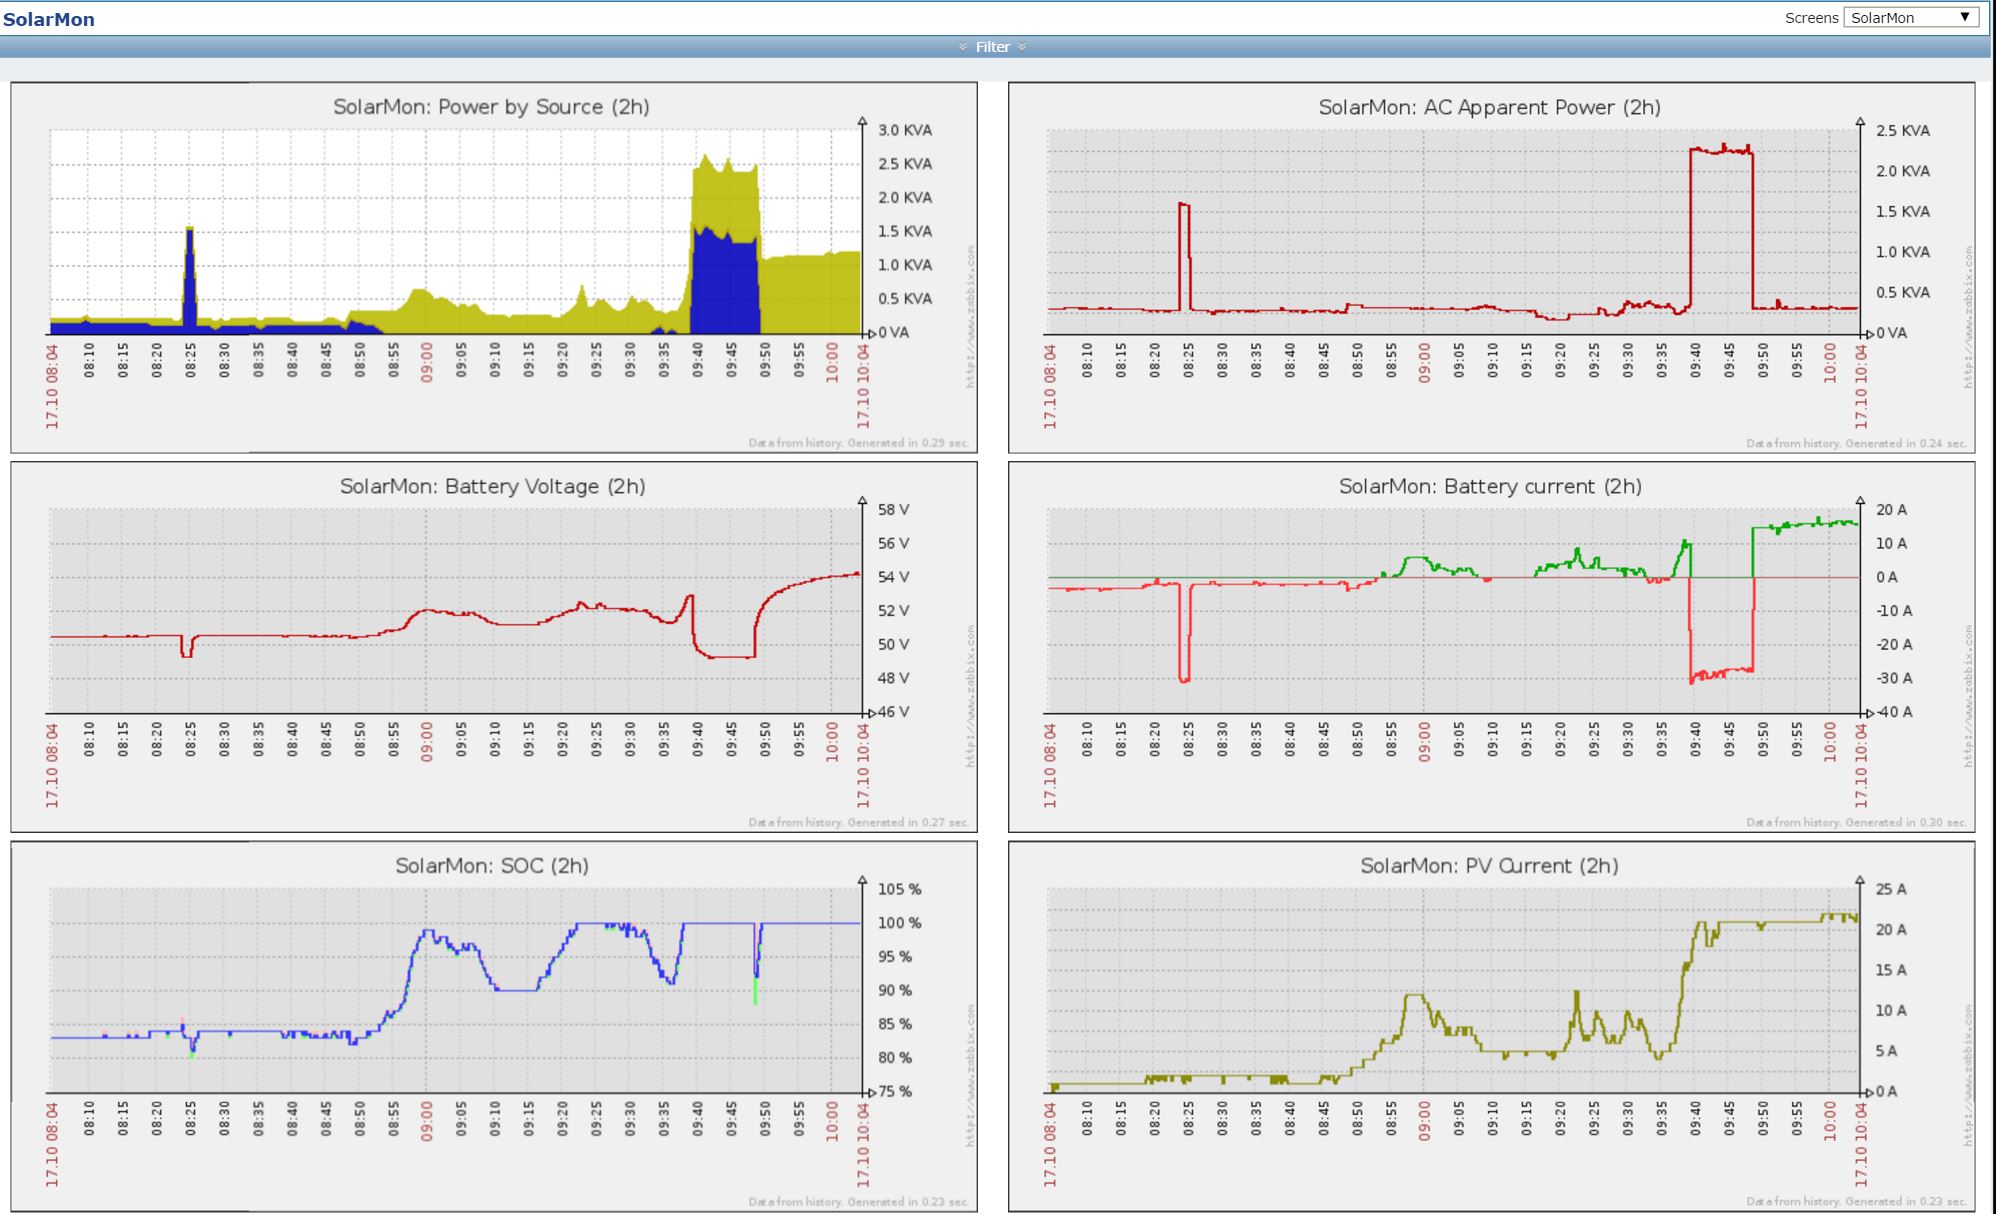The width and height of the screenshot is (1996, 1214).
Task: Open the Battery Voltage graph
Action: click(494, 647)
